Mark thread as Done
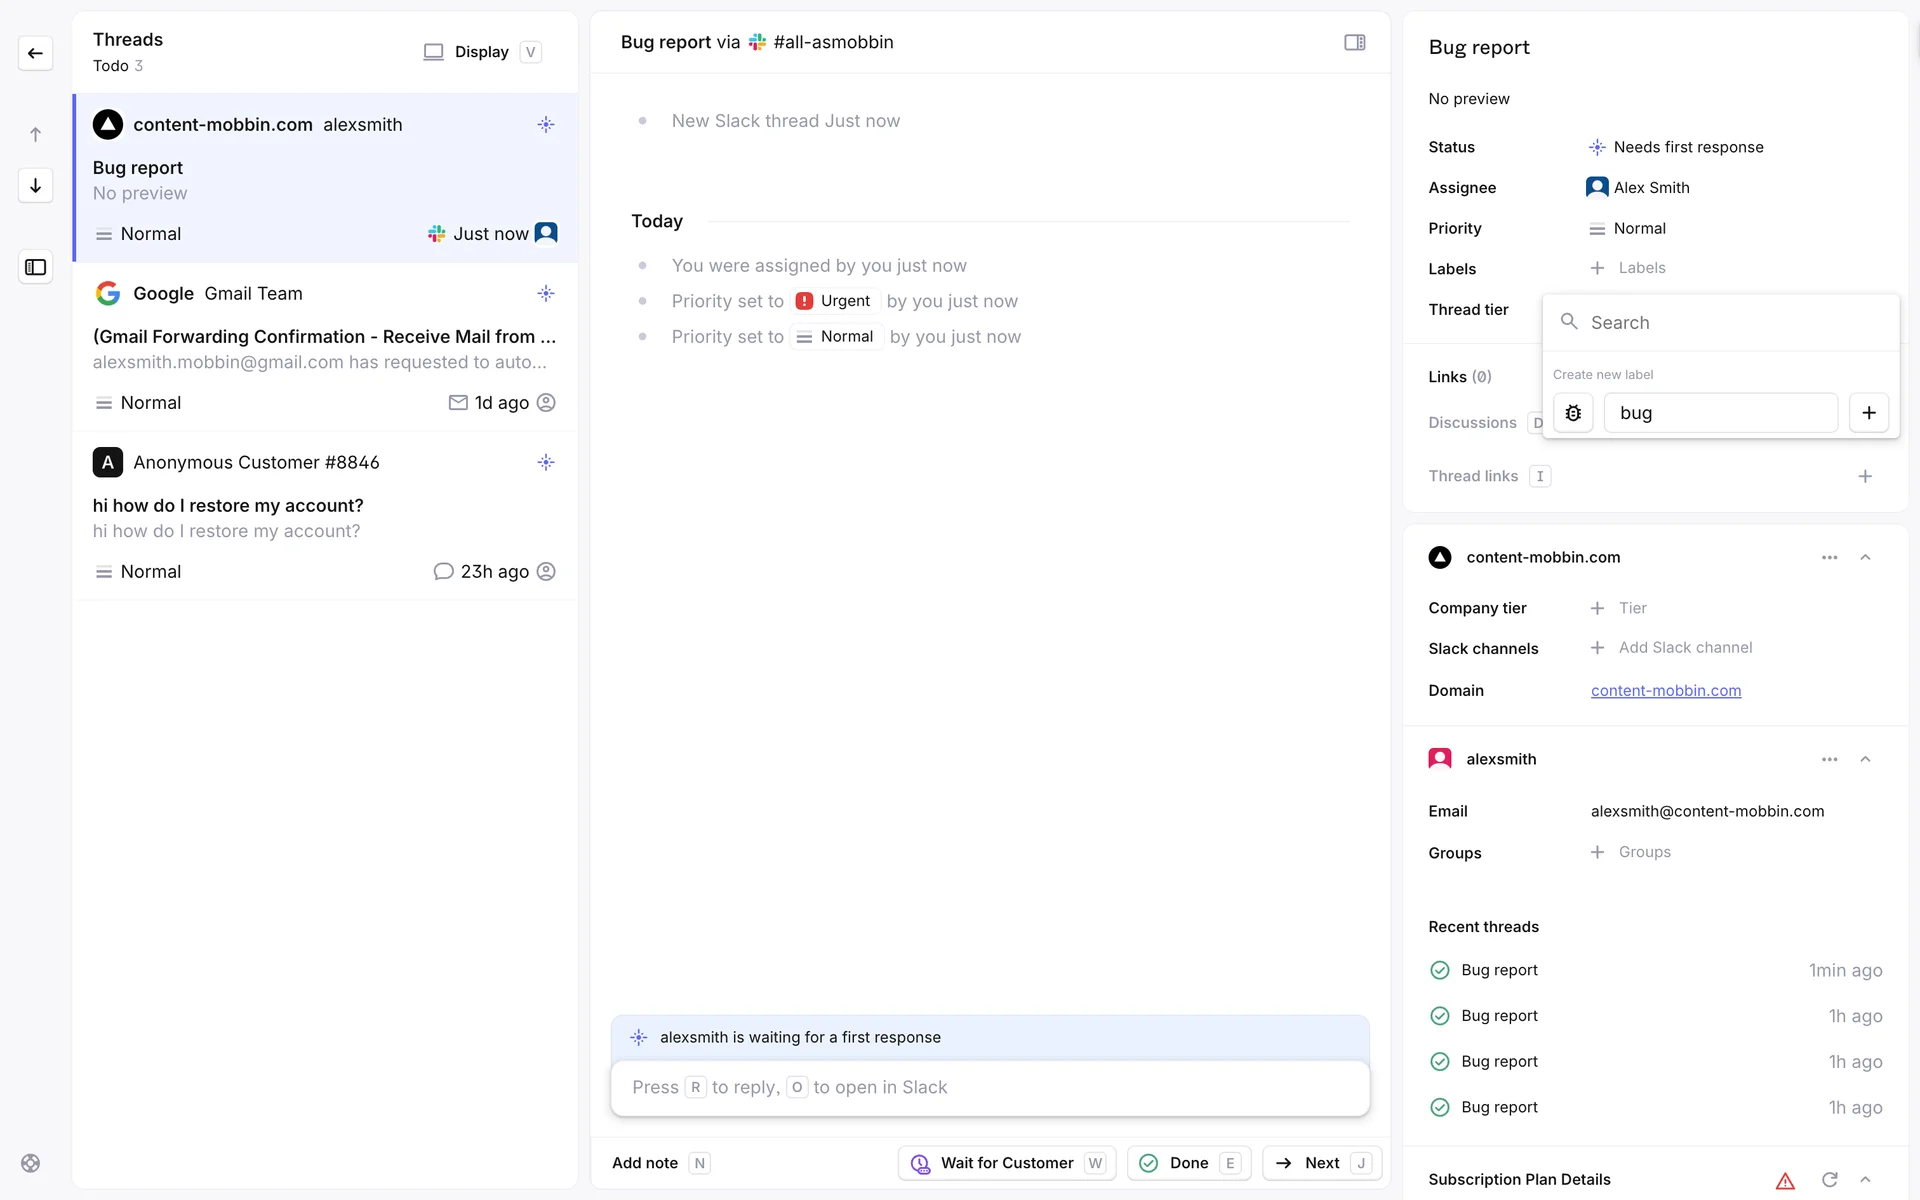 click(x=1188, y=1163)
